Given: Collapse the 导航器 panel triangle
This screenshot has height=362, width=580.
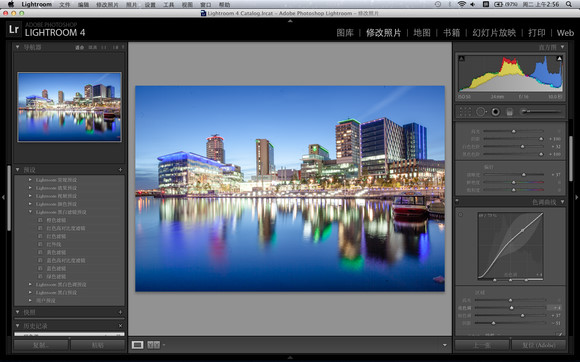Looking at the screenshot, I should (x=17, y=47).
